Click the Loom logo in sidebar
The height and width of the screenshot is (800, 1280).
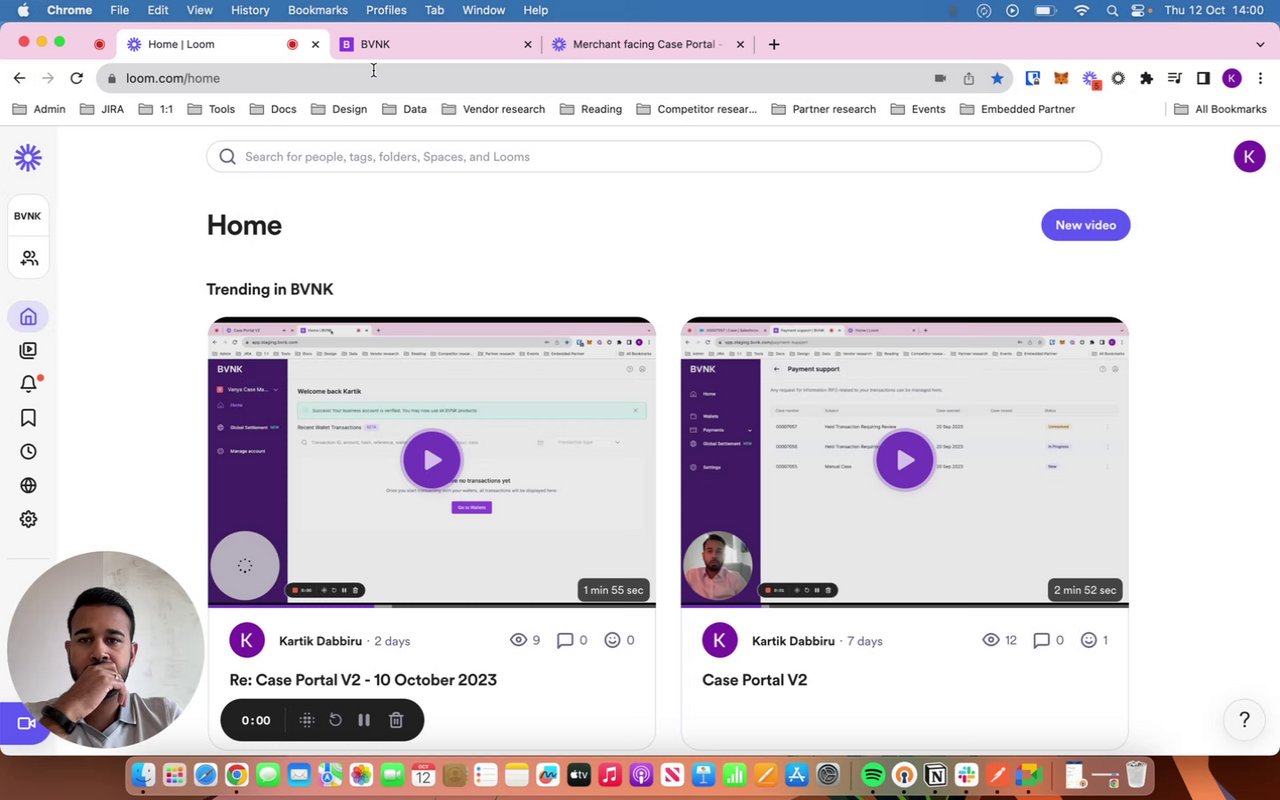point(28,157)
